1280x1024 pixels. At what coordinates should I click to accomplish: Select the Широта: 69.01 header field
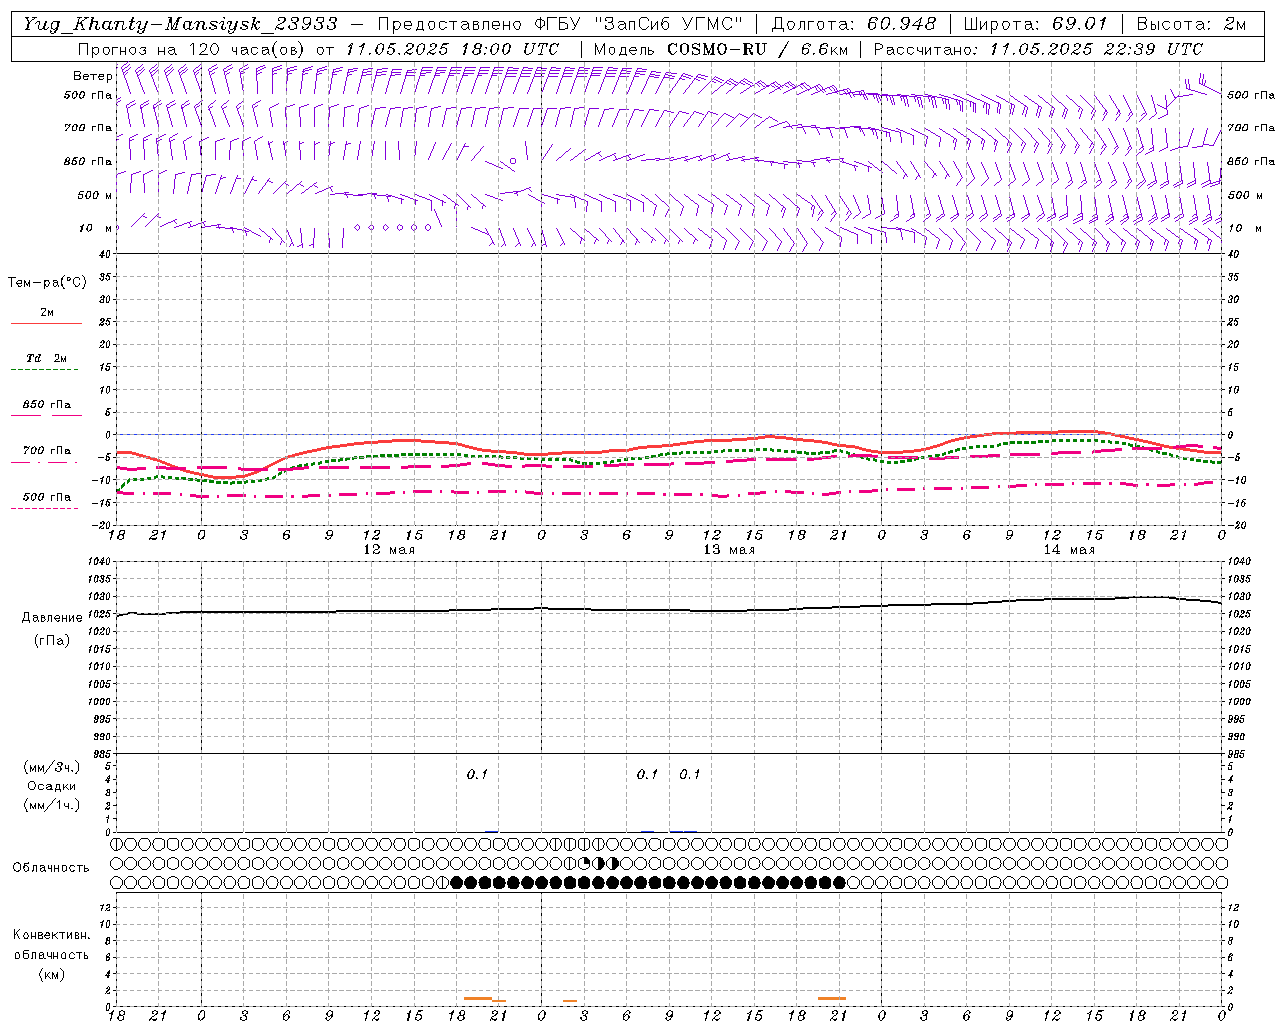(1036, 24)
